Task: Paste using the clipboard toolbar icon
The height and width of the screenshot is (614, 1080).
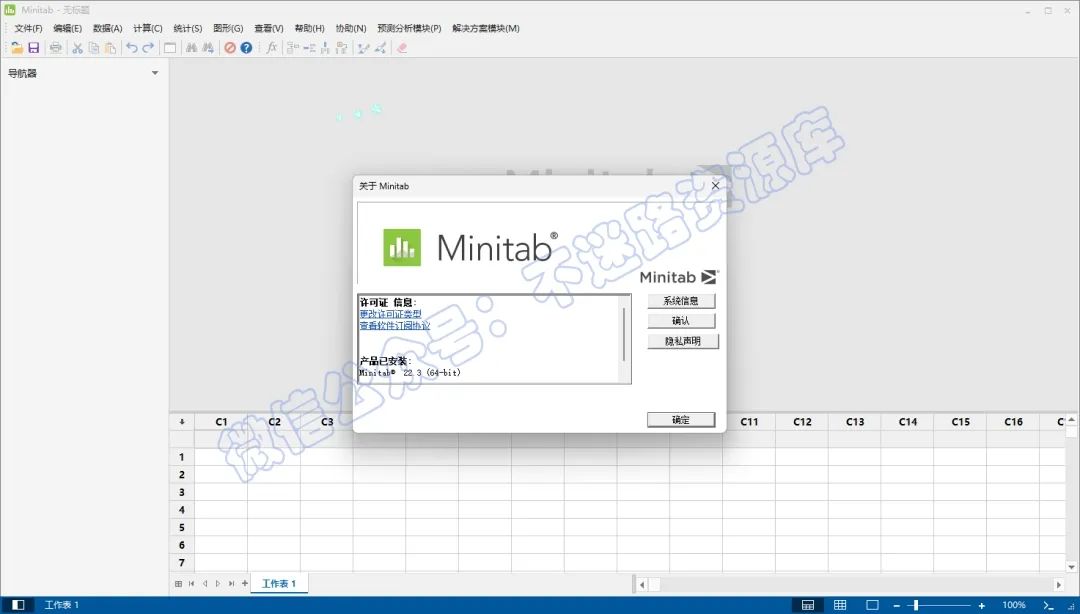Action: point(110,48)
